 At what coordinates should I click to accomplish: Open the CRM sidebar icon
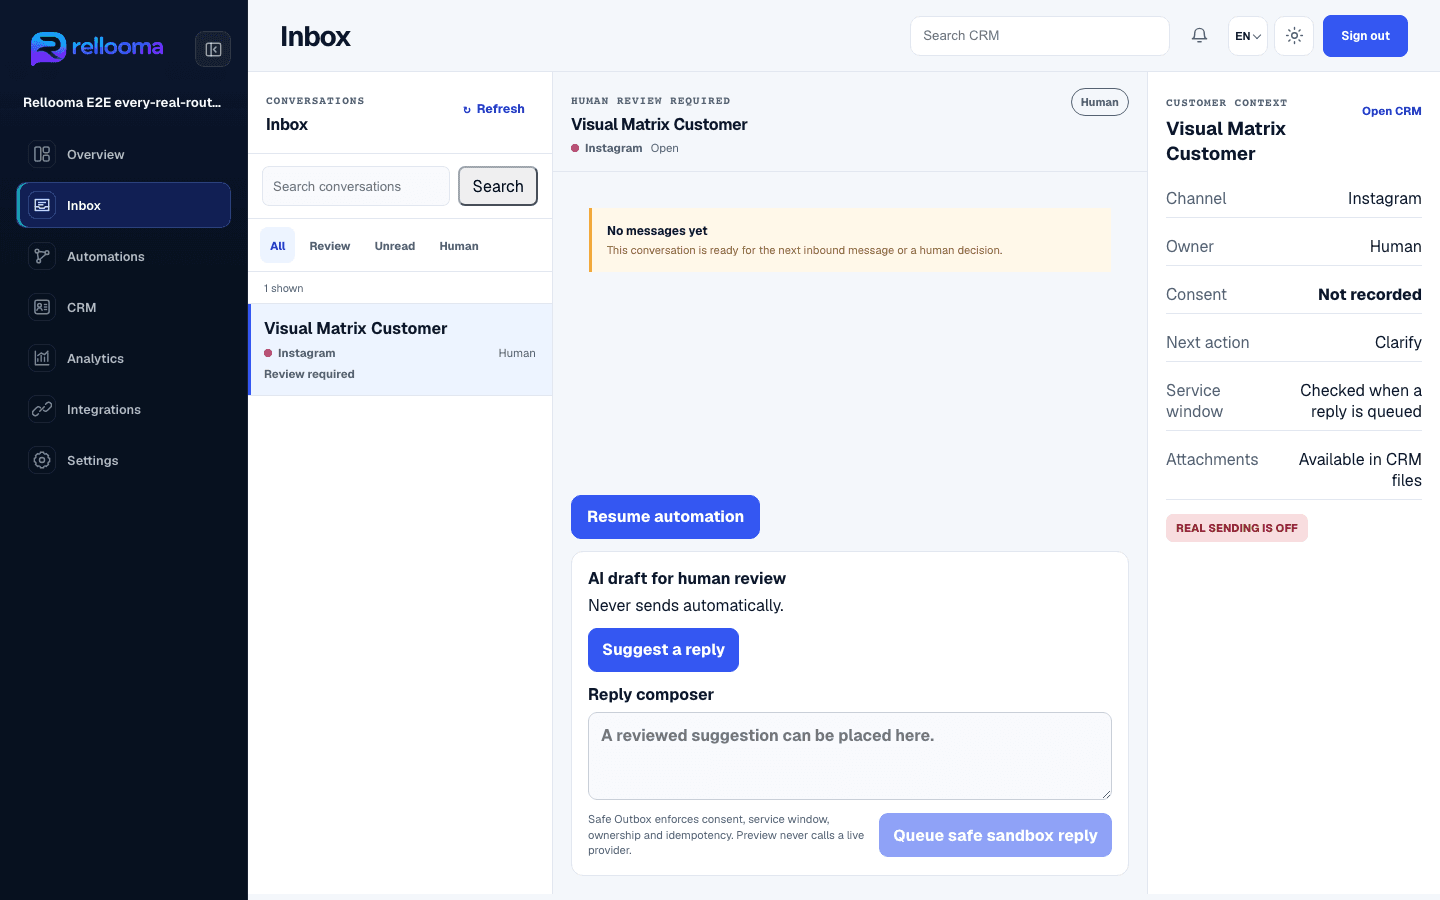42,307
